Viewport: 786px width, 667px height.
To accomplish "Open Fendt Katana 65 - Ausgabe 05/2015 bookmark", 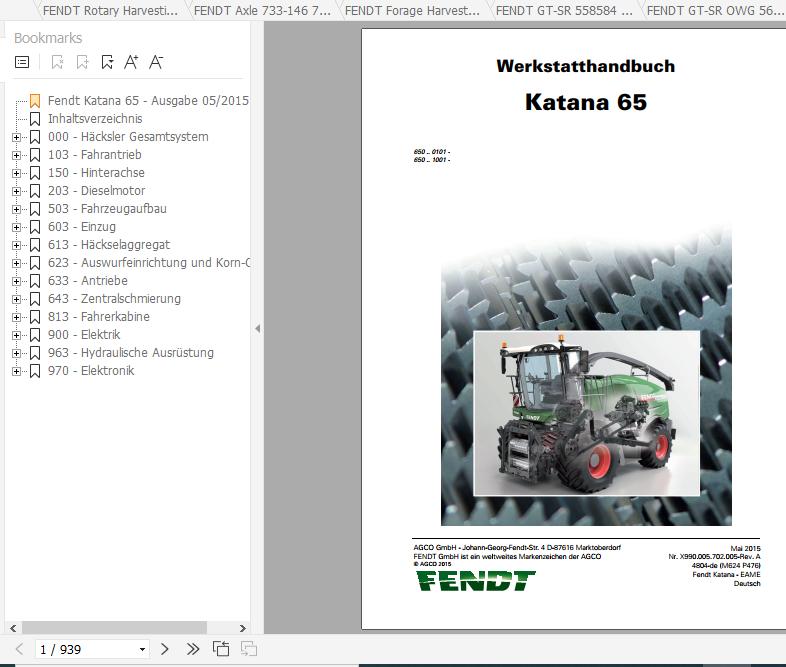I will coord(148,101).
